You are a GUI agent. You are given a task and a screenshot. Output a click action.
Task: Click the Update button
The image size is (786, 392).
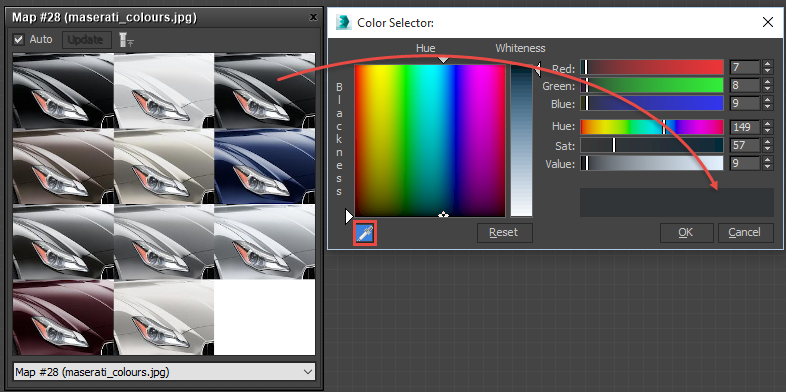point(86,40)
